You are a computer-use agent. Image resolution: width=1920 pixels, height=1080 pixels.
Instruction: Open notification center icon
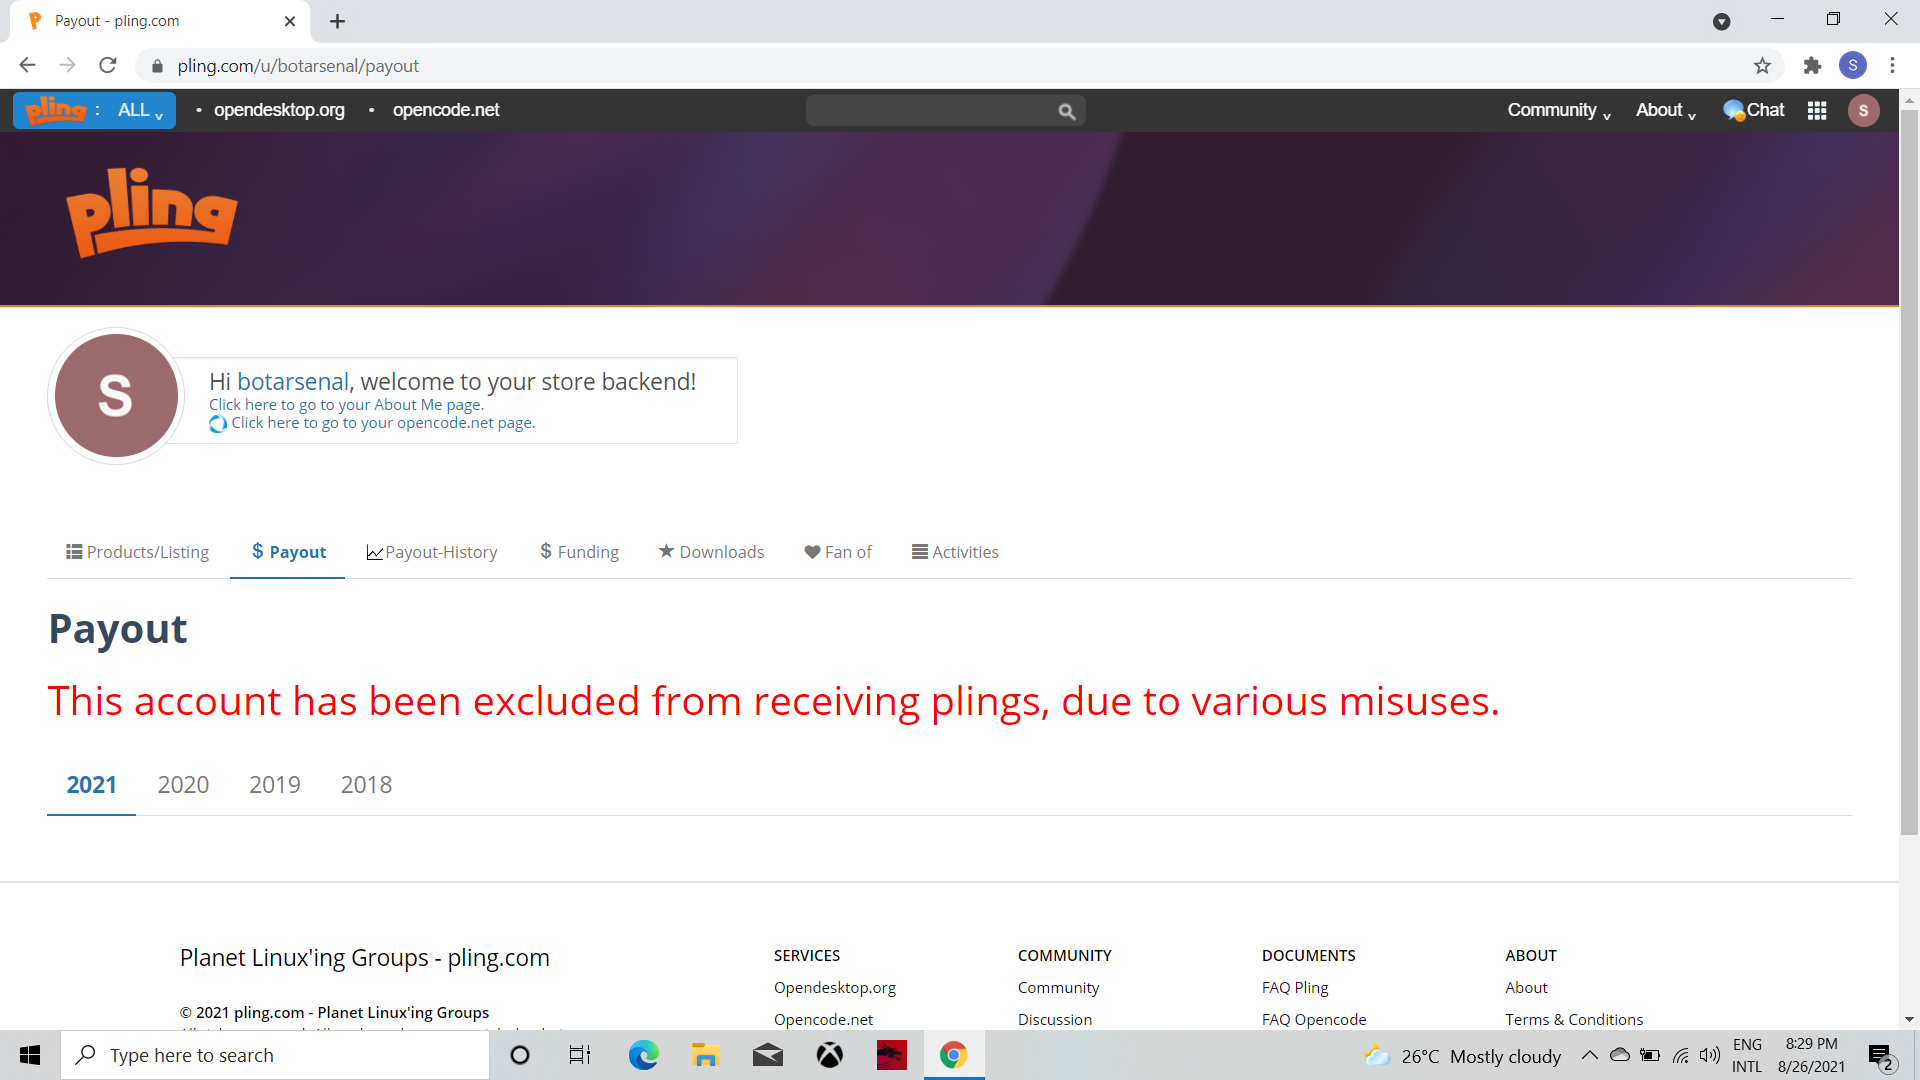click(1881, 1056)
